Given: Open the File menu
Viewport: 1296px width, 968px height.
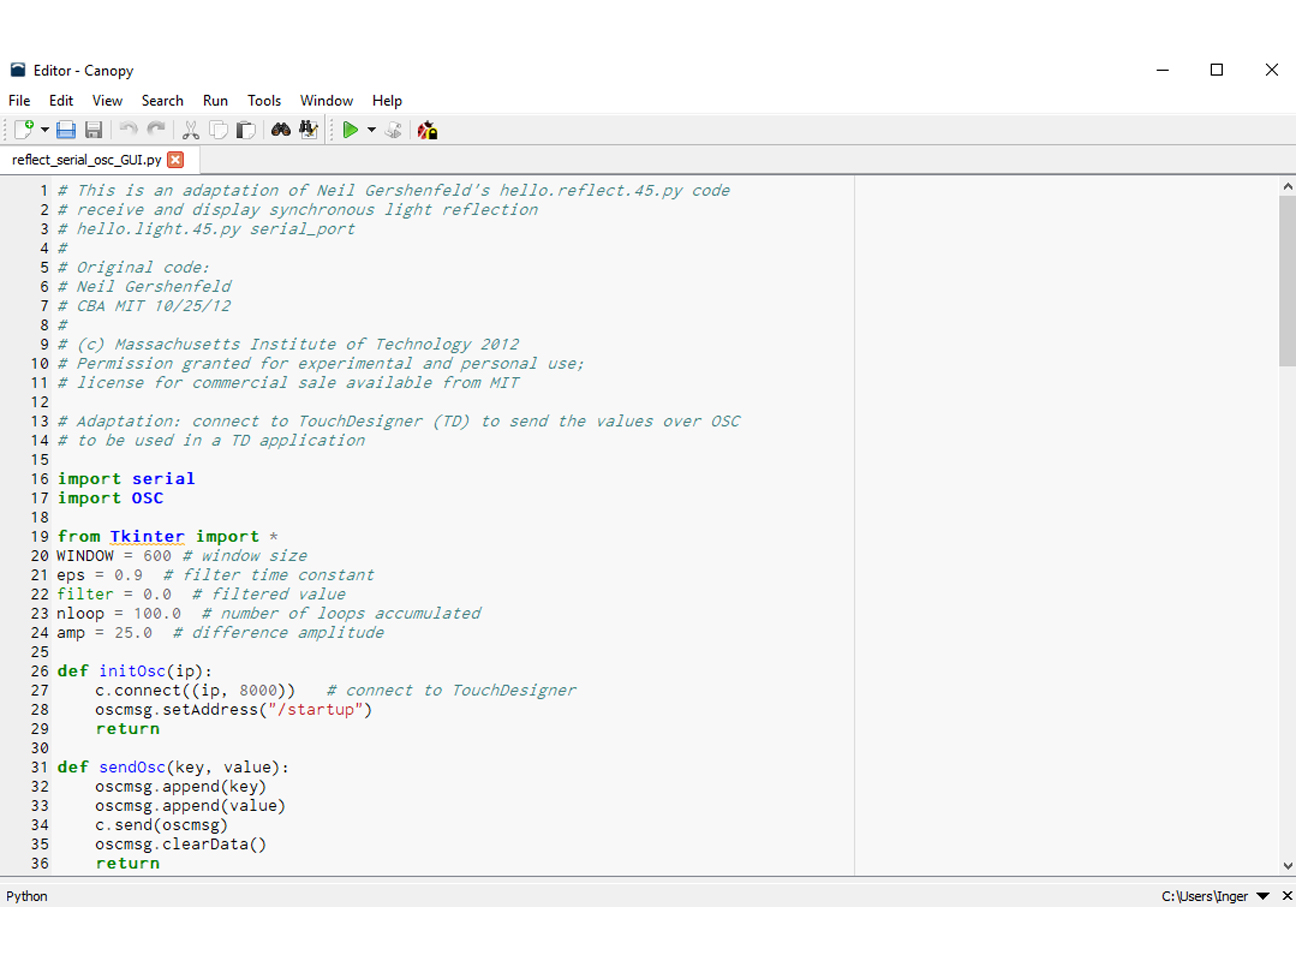Looking at the screenshot, I should [19, 101].
